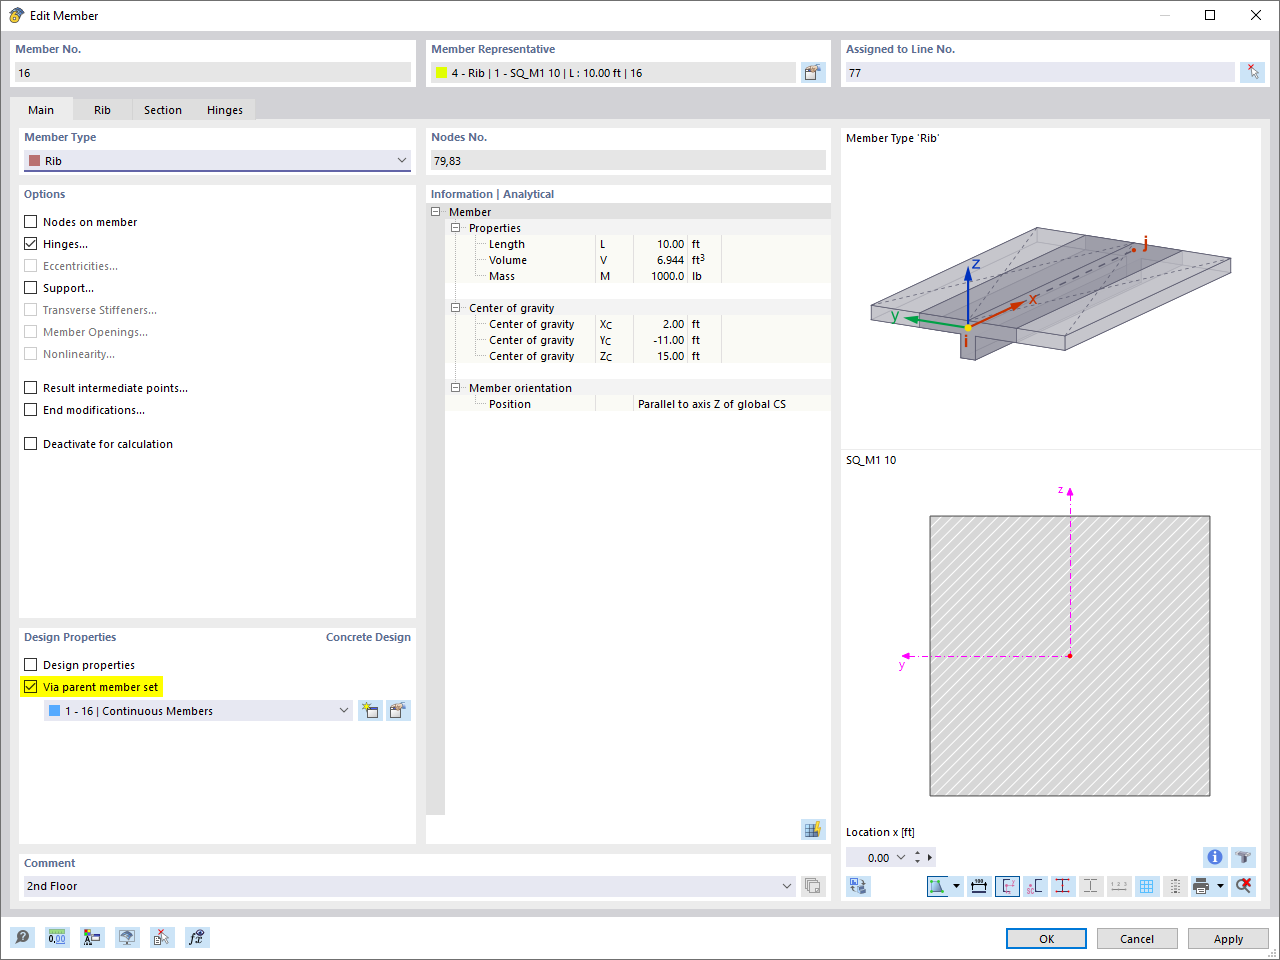
Task: Click the gray T-beam section icon
Action: click(1243, 857)
